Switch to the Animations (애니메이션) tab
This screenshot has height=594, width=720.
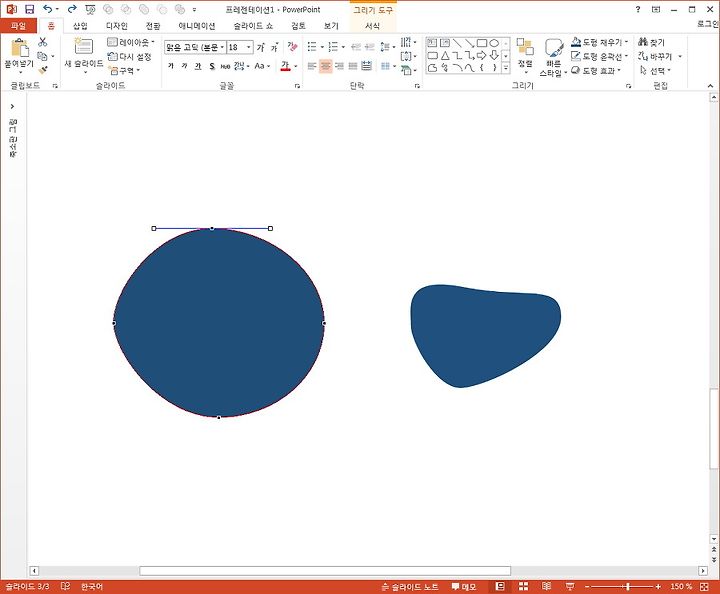[197, 26]
